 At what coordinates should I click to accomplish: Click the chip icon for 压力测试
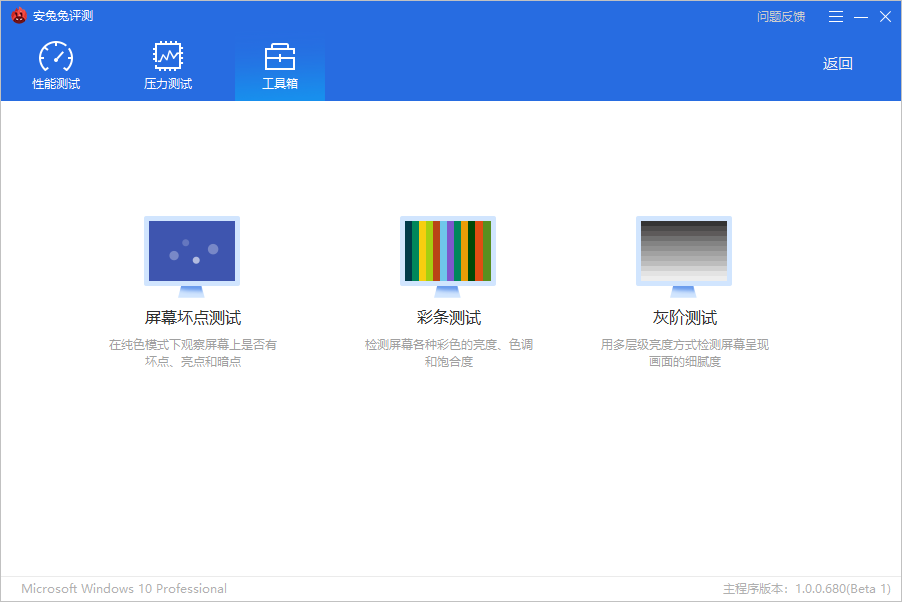click(x=168, y=57)
